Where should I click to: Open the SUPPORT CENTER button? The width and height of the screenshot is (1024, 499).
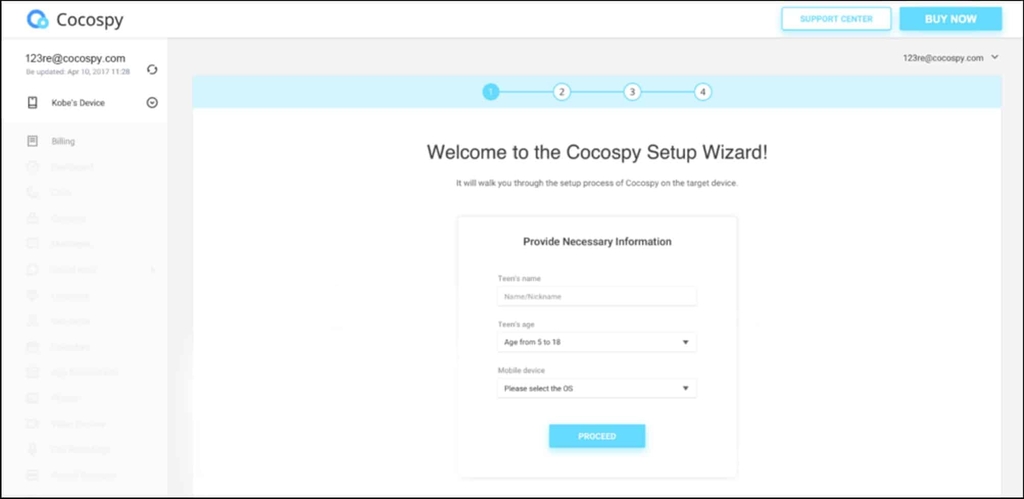836,19
